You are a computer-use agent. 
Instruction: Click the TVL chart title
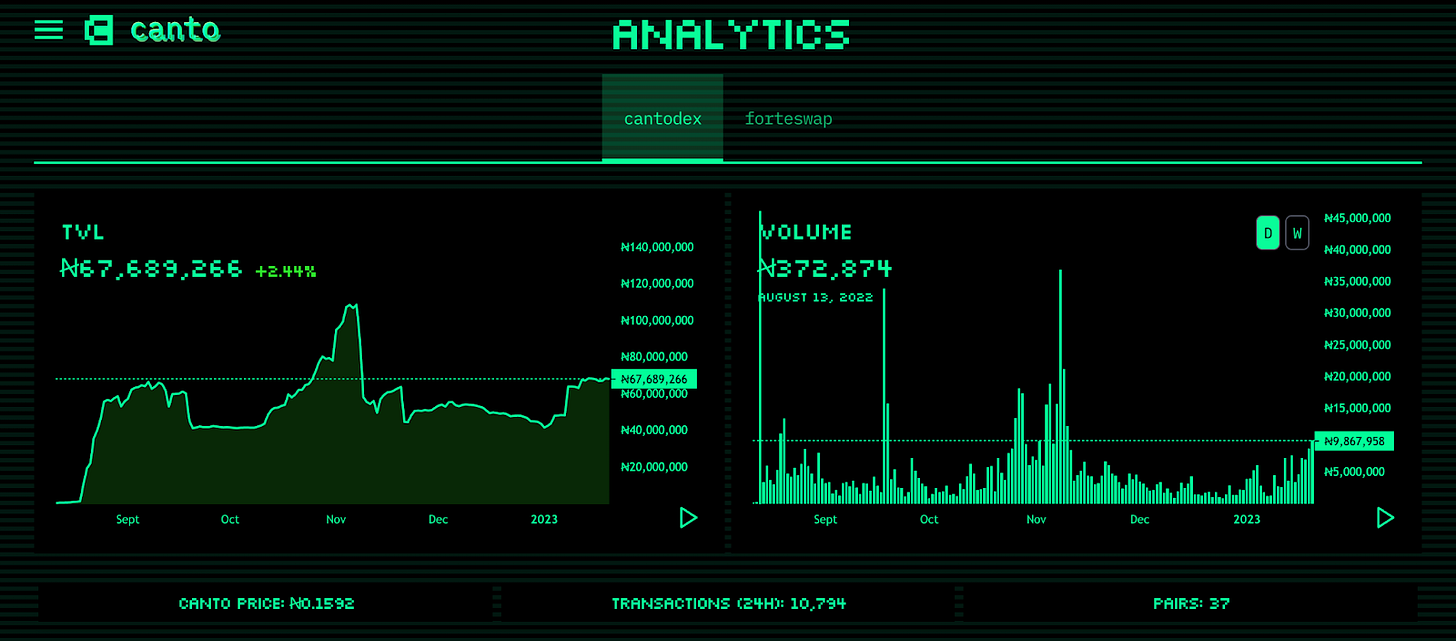83,232
